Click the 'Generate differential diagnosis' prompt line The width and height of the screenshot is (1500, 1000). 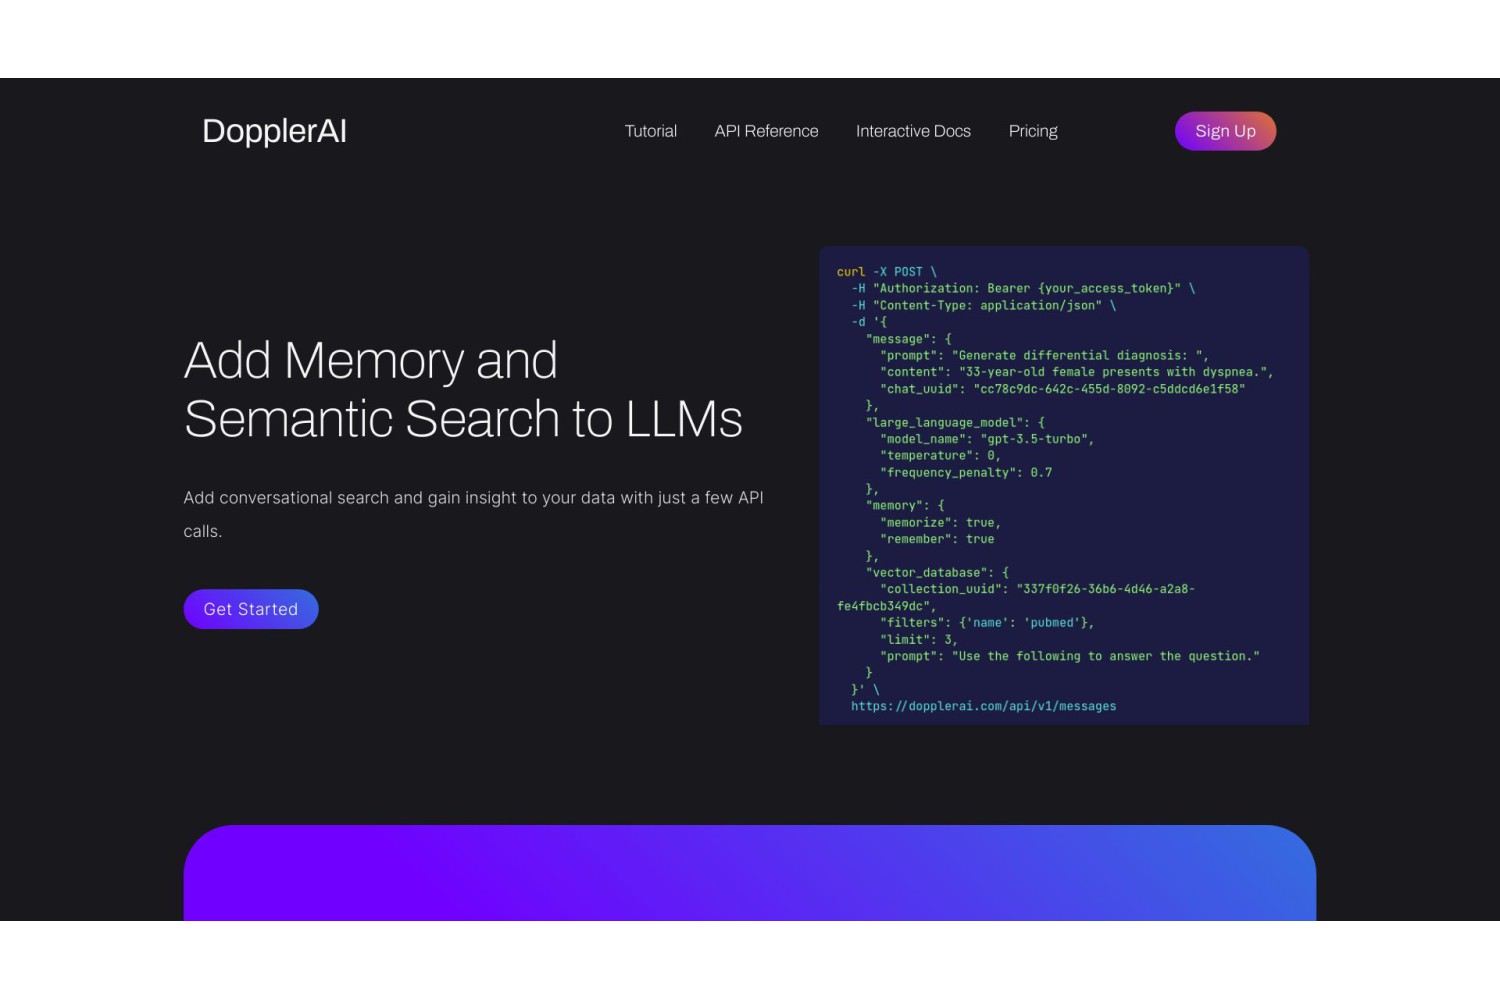[1044, 355]
